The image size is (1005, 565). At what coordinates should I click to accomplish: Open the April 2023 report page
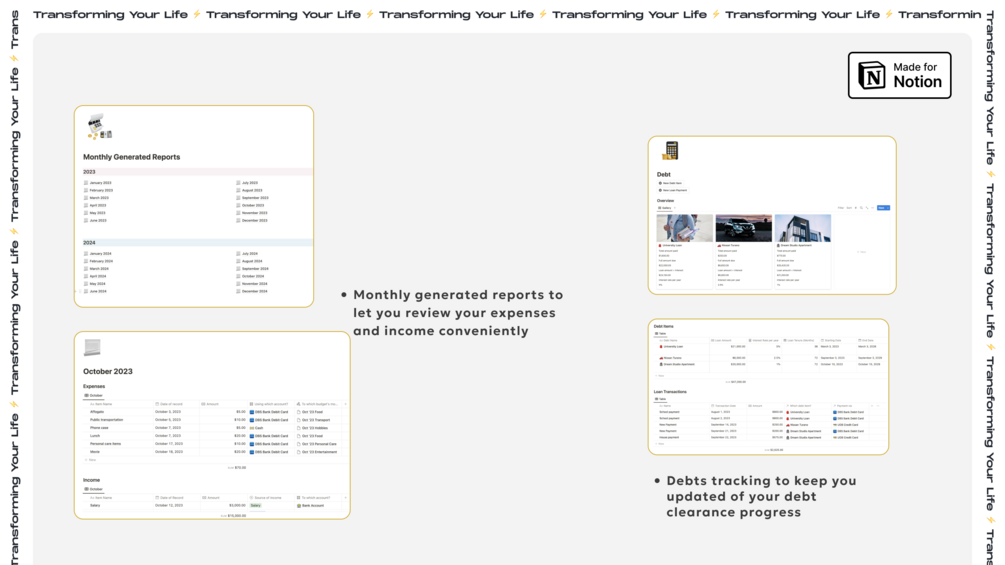[x=96, y=206]
